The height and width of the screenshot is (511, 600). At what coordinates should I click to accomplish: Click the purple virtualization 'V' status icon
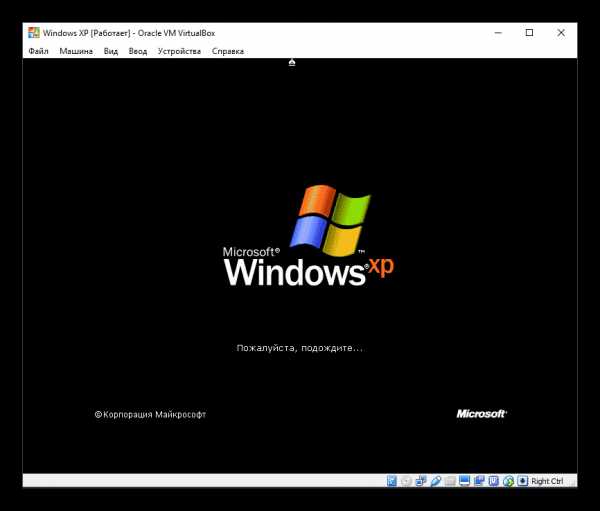(493, 481)
